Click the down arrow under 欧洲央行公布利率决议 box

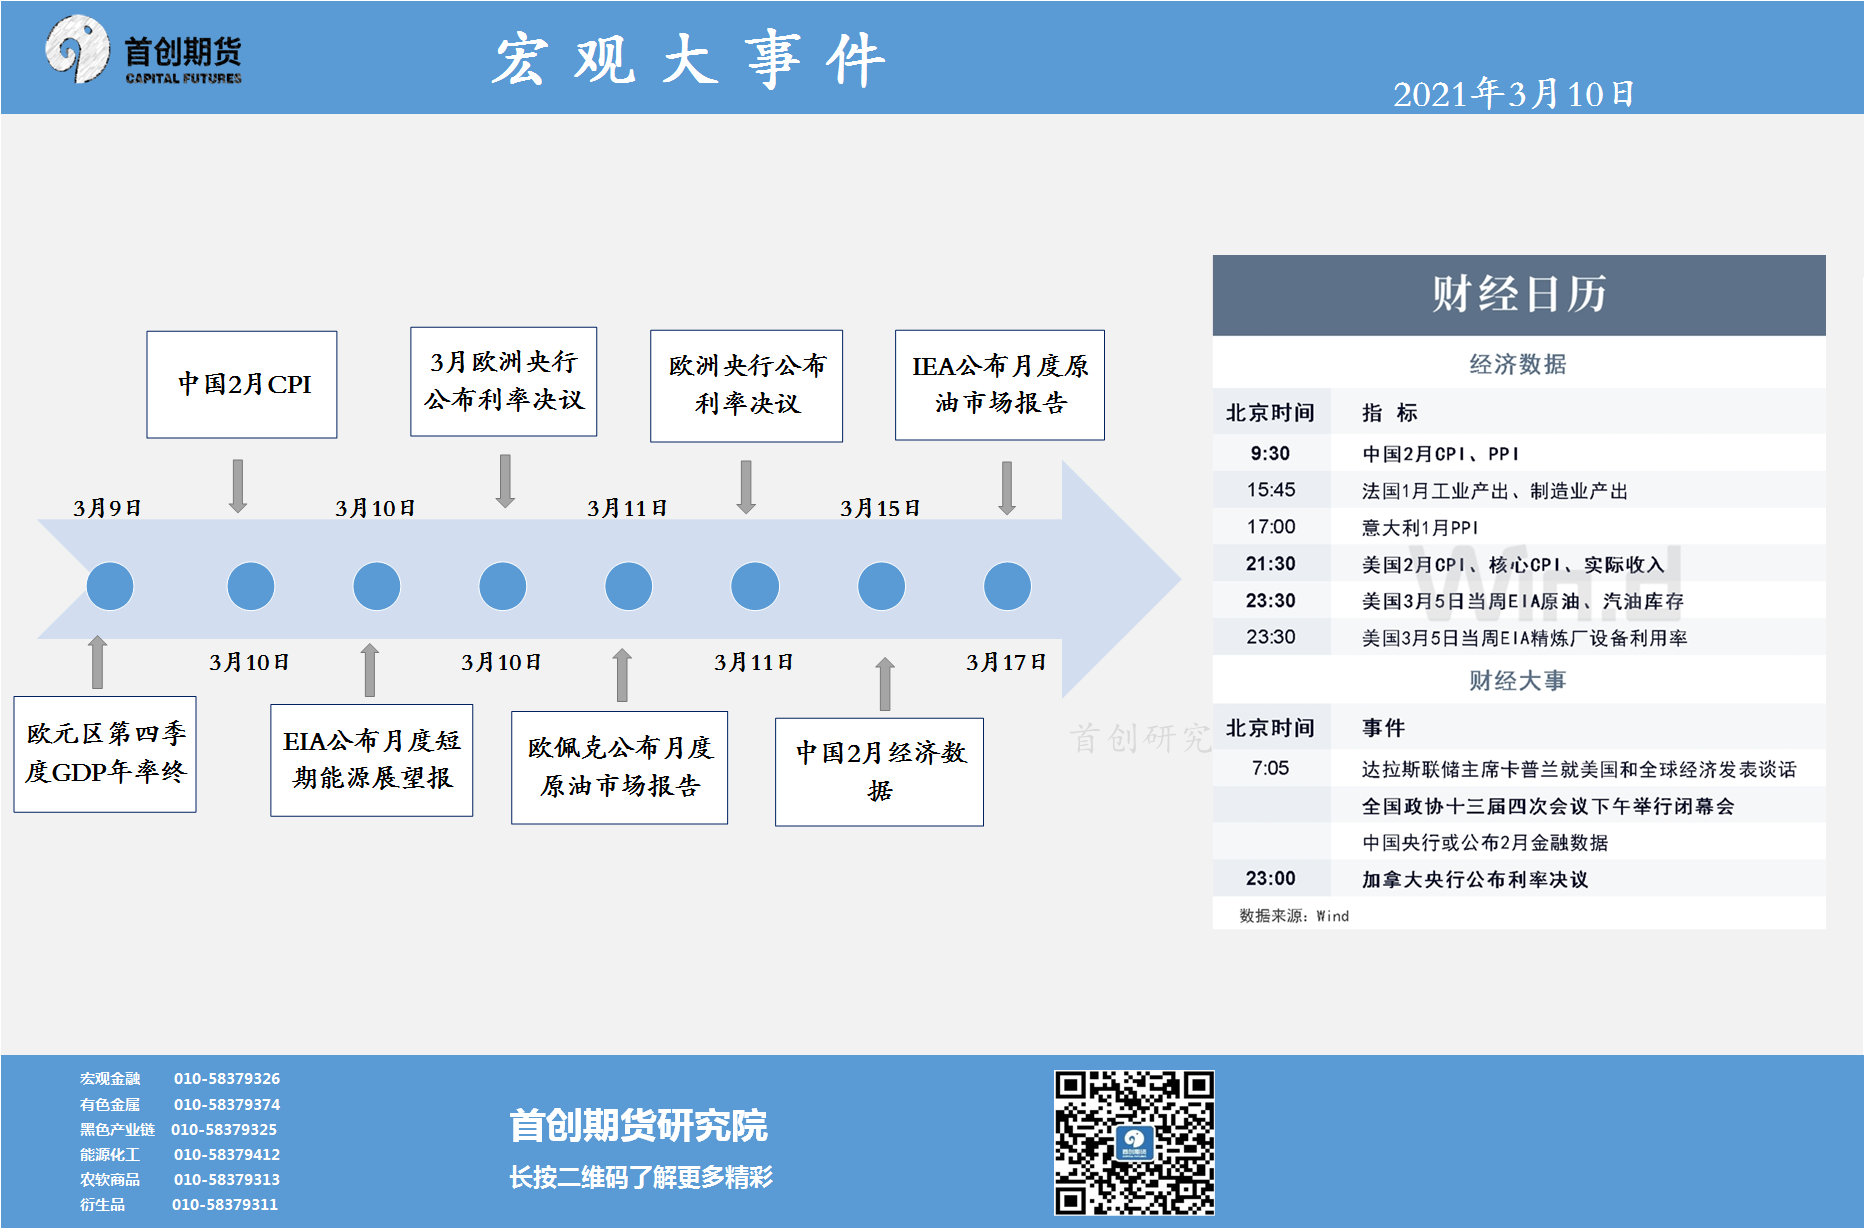(x=746, y=487)
